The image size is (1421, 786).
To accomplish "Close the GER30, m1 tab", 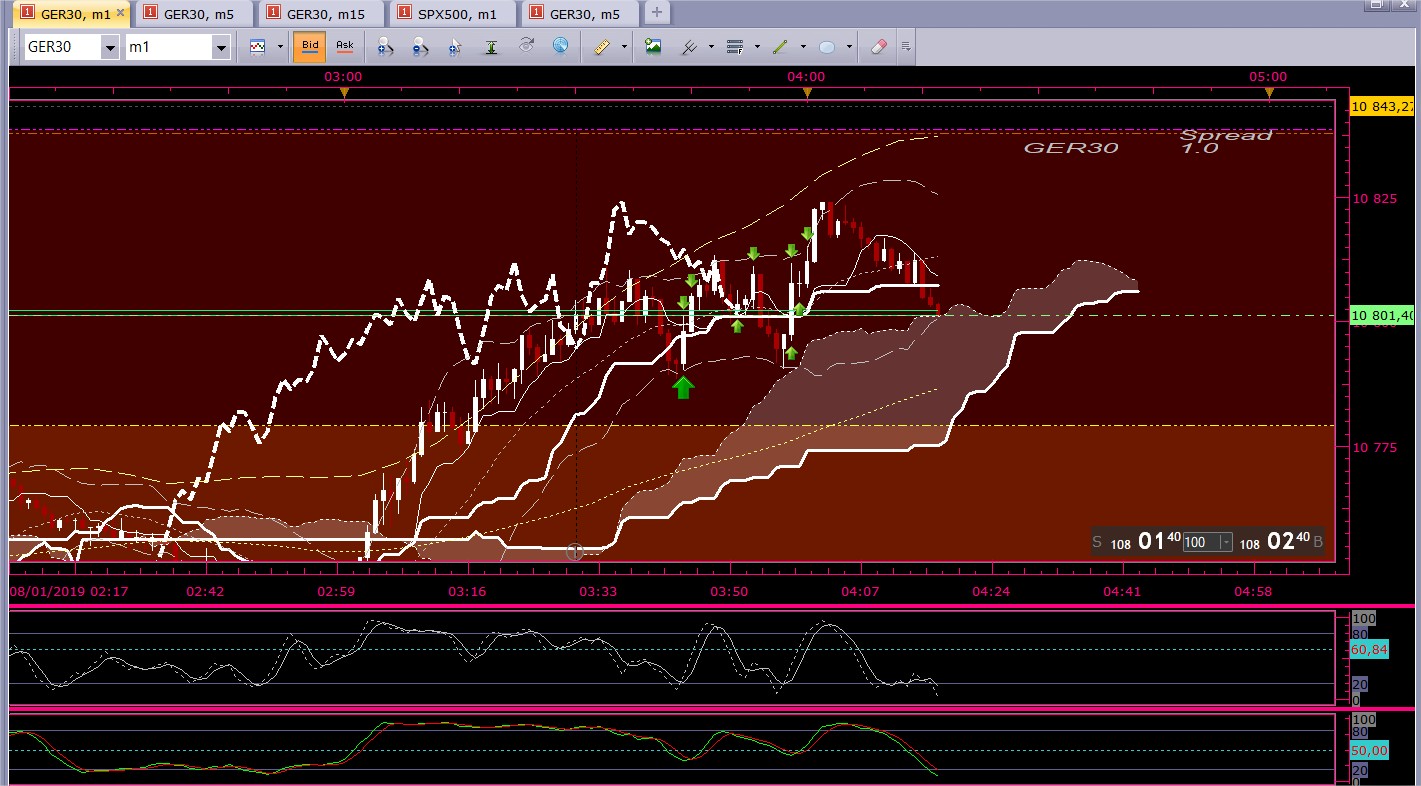I will click(x=121, y=13).
